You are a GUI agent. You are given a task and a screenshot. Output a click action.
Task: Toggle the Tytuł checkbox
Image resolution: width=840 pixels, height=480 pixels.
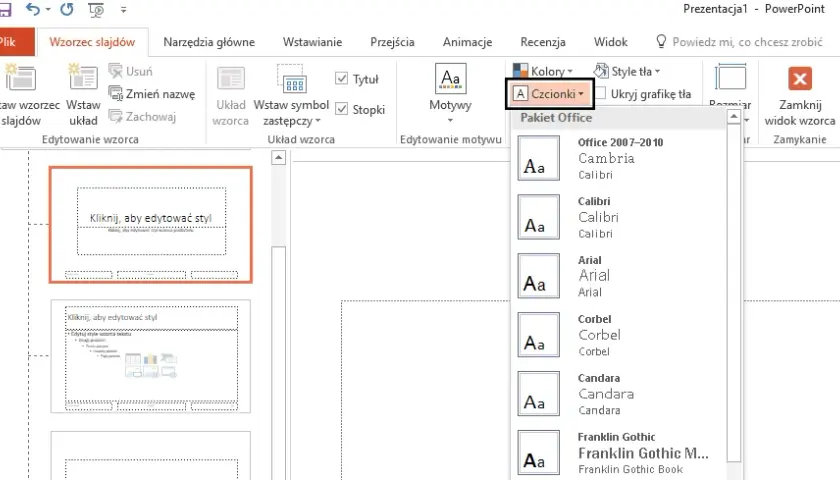341,79
